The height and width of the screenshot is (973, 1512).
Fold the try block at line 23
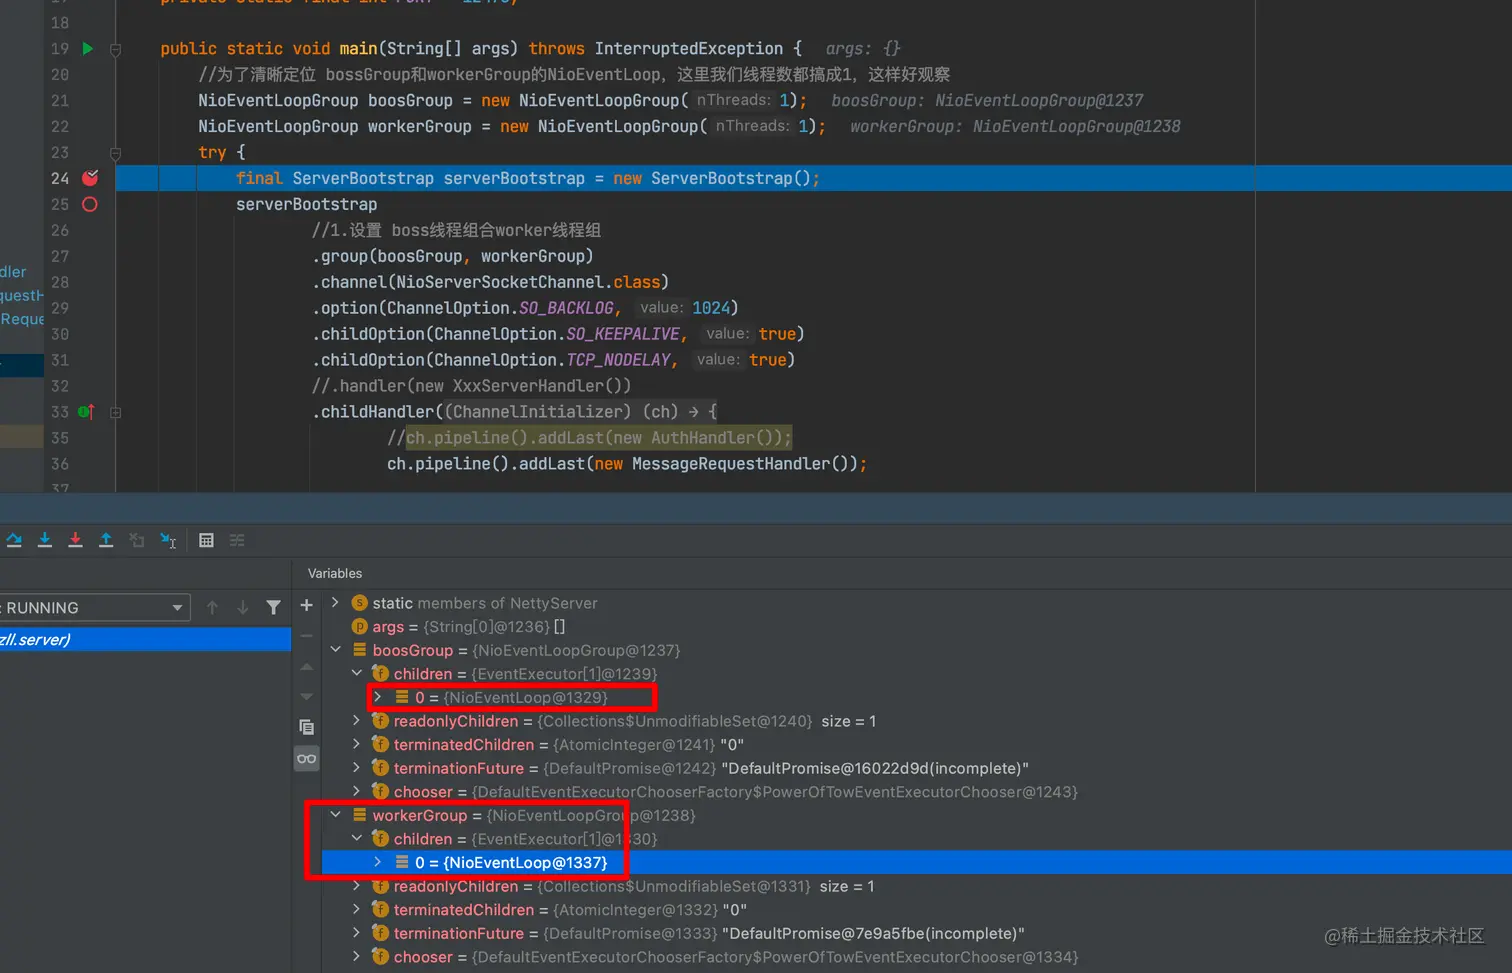click(x=115, y=153)
